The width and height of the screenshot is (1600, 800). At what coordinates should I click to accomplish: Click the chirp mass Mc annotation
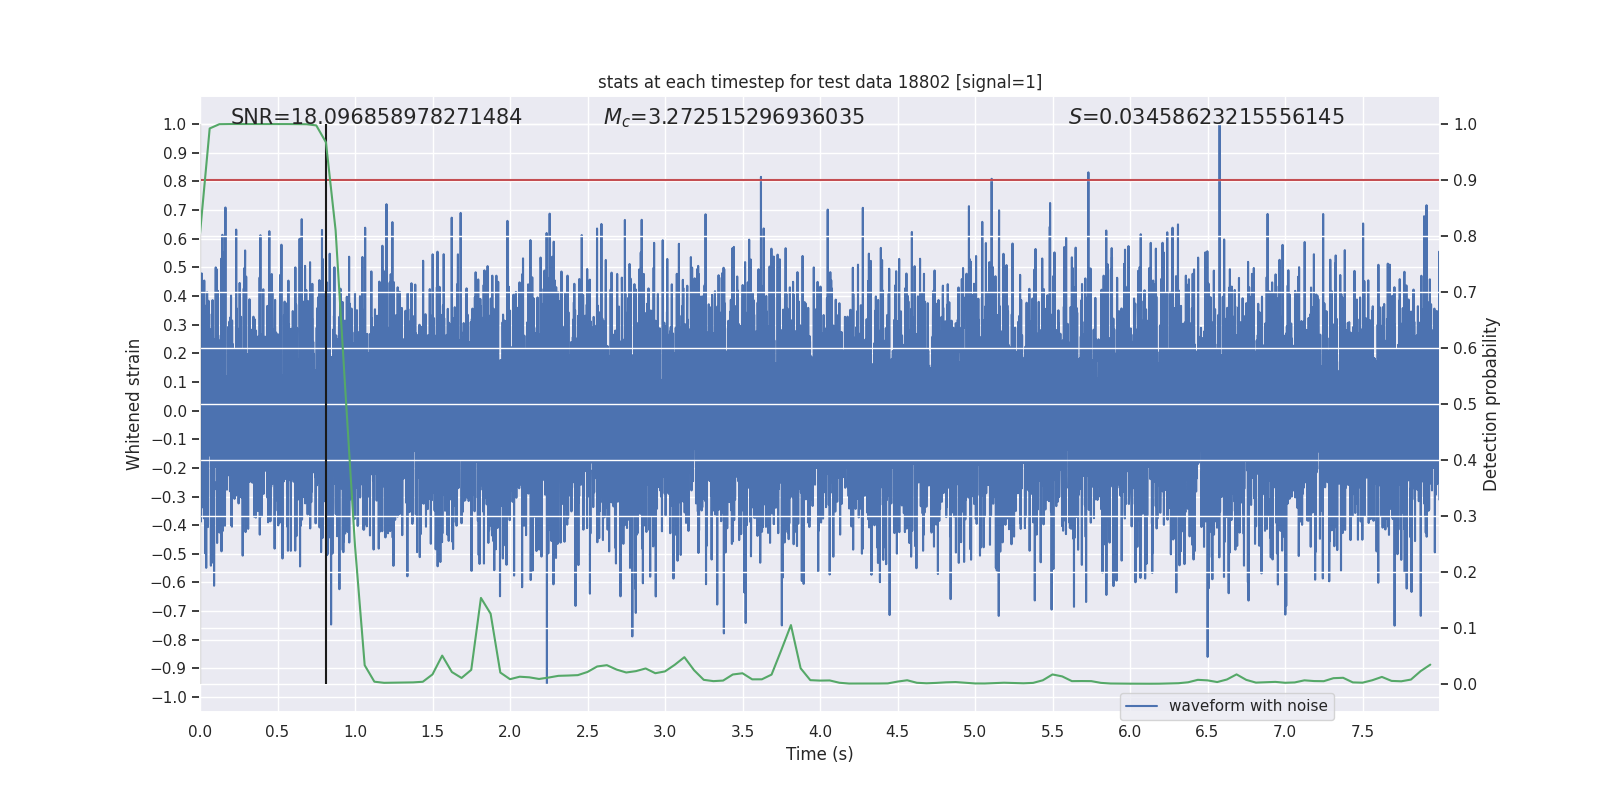733,117
